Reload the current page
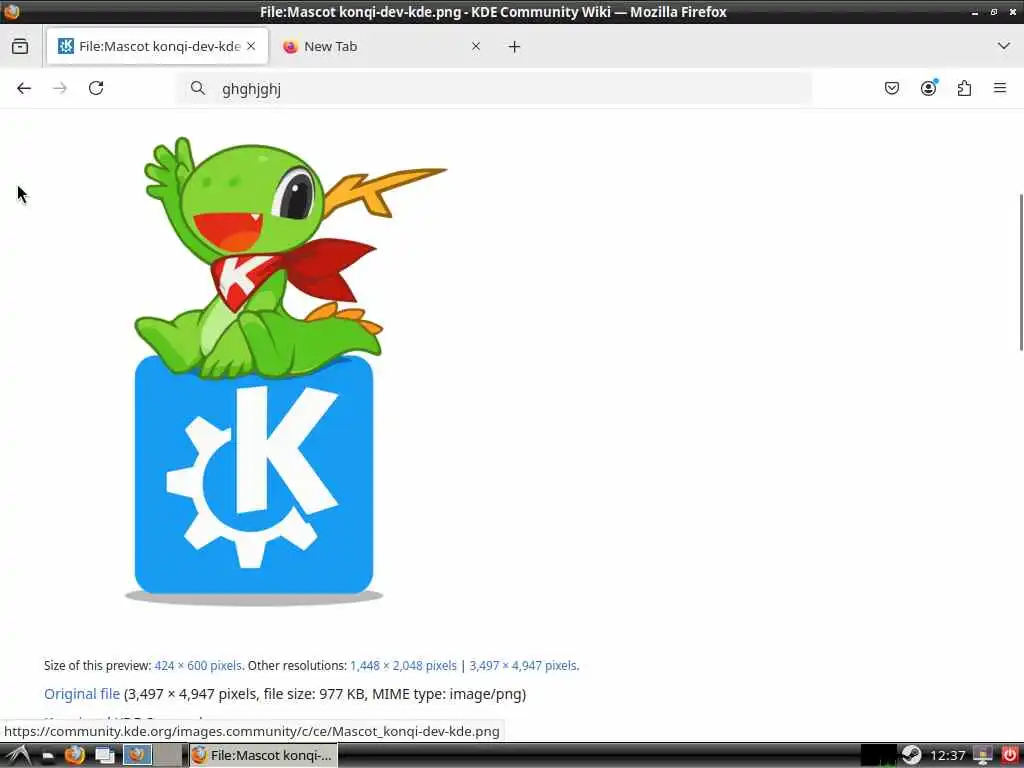 (96, 88)
